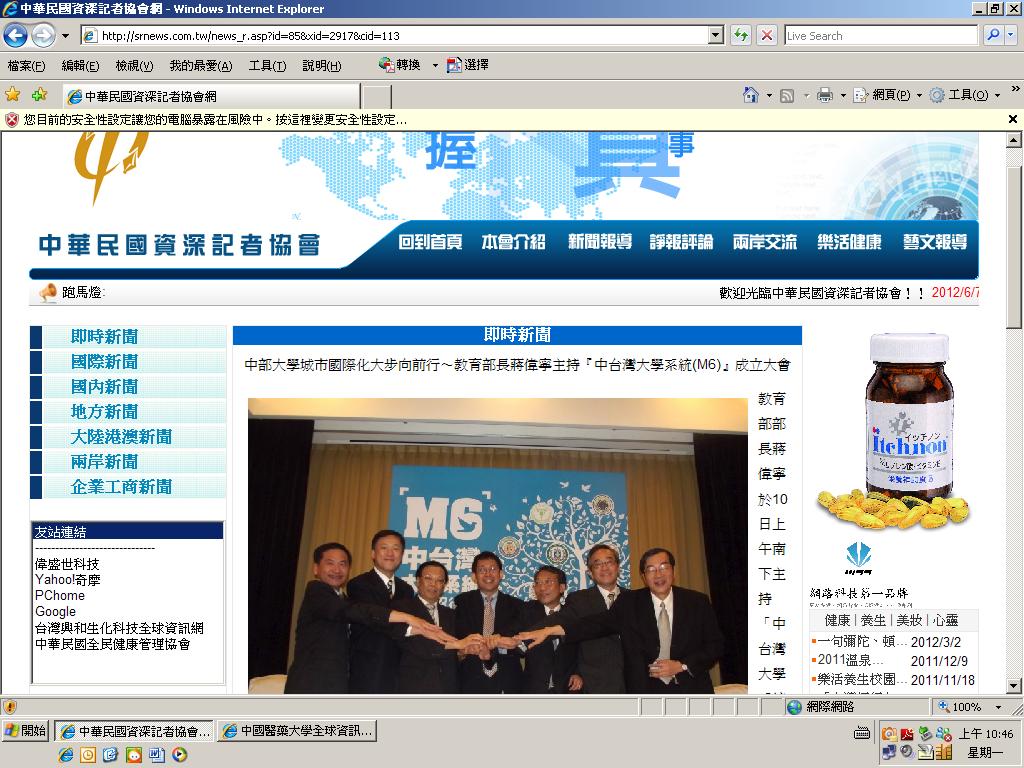Click the browser Forward arrow button
The height and width of the screenshot is (768, 1024).
point(43,35)
